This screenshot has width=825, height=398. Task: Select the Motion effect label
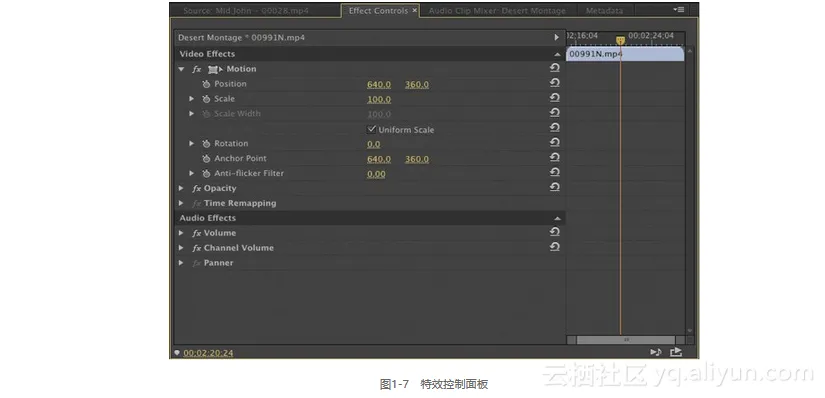(242, 69)
